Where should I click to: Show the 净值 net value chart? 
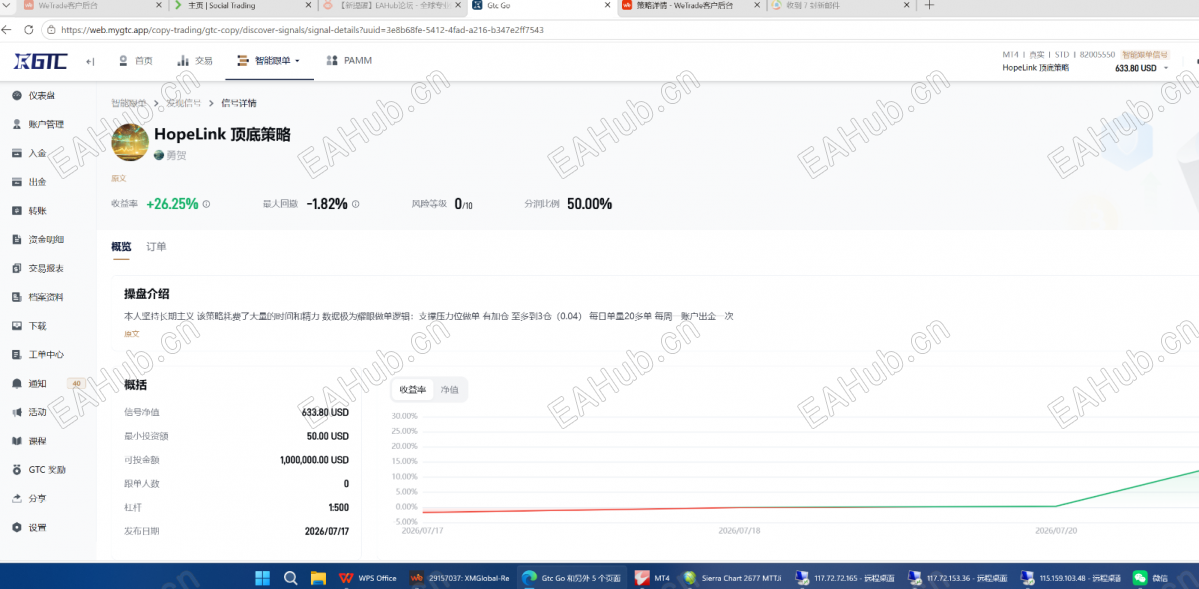[x=450, y=389]
